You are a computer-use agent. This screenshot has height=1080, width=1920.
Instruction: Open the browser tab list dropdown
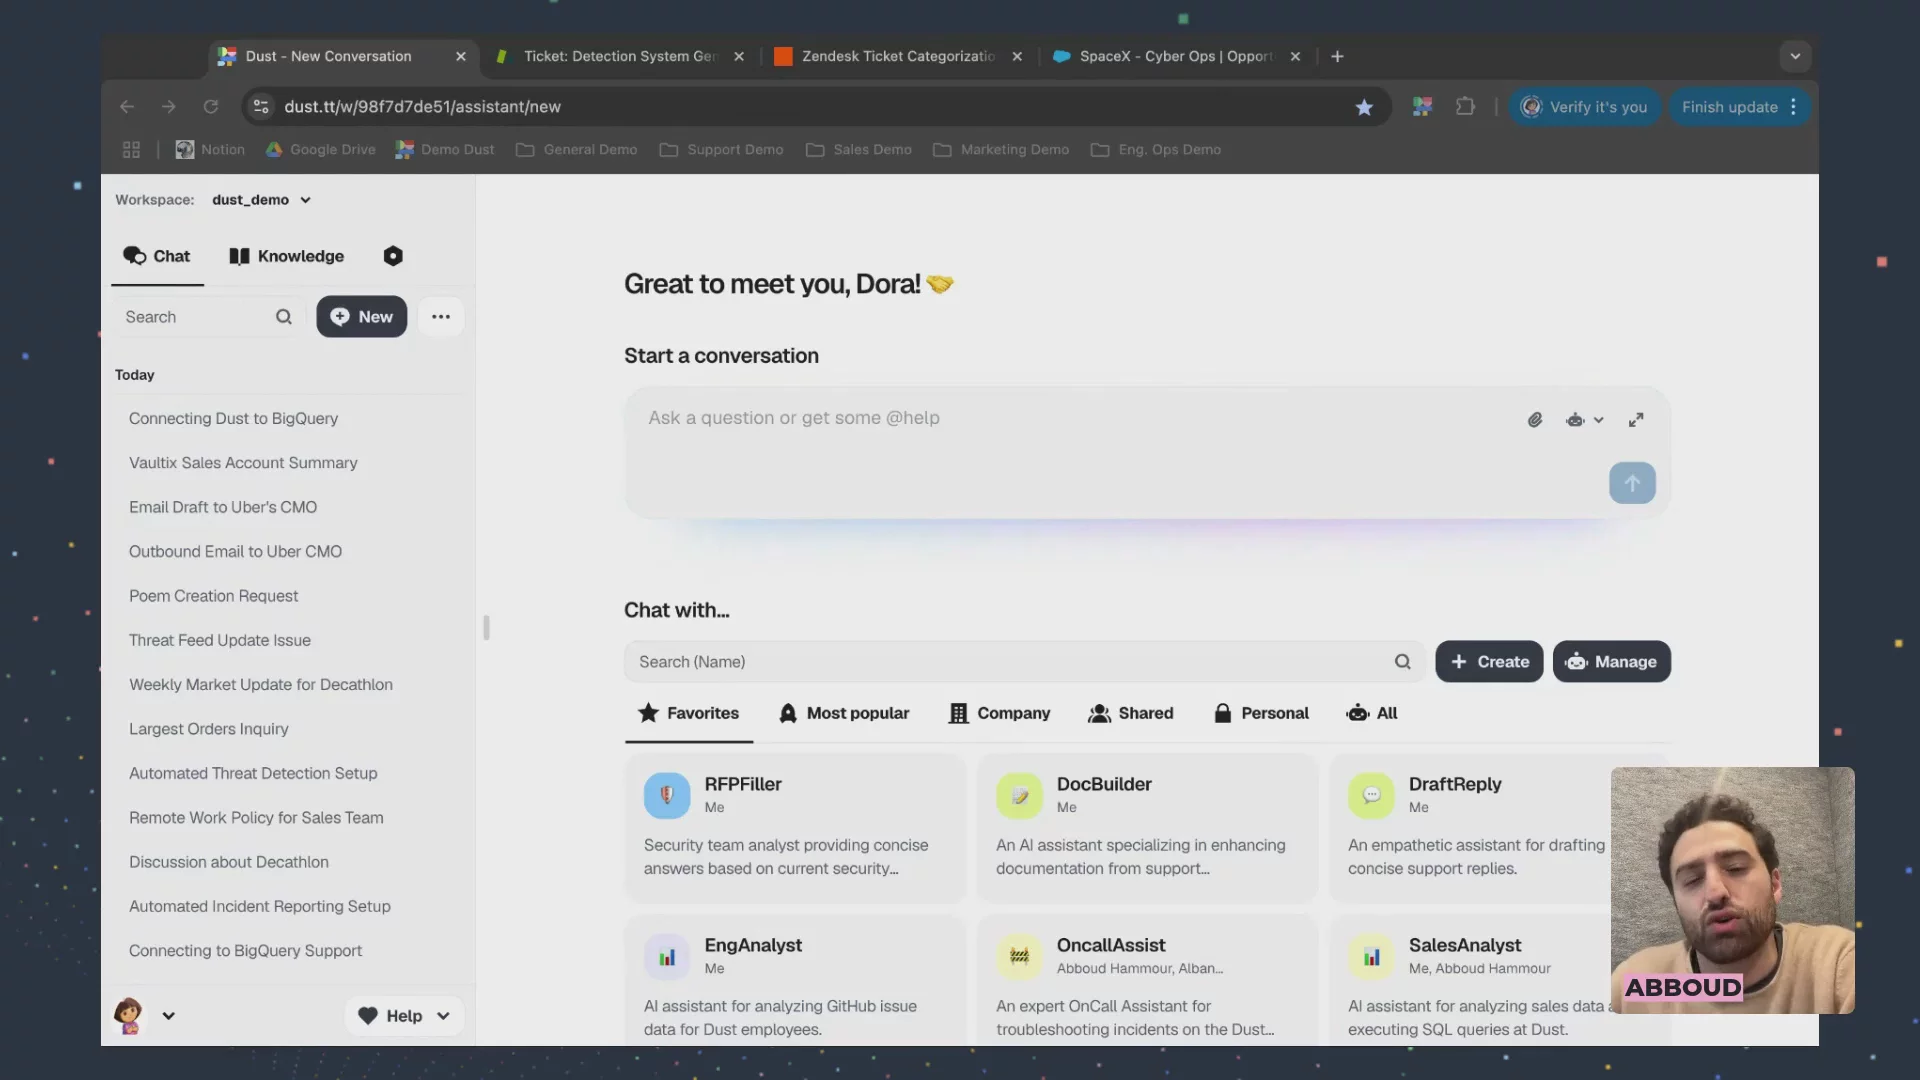click(x=1795, y=57)
